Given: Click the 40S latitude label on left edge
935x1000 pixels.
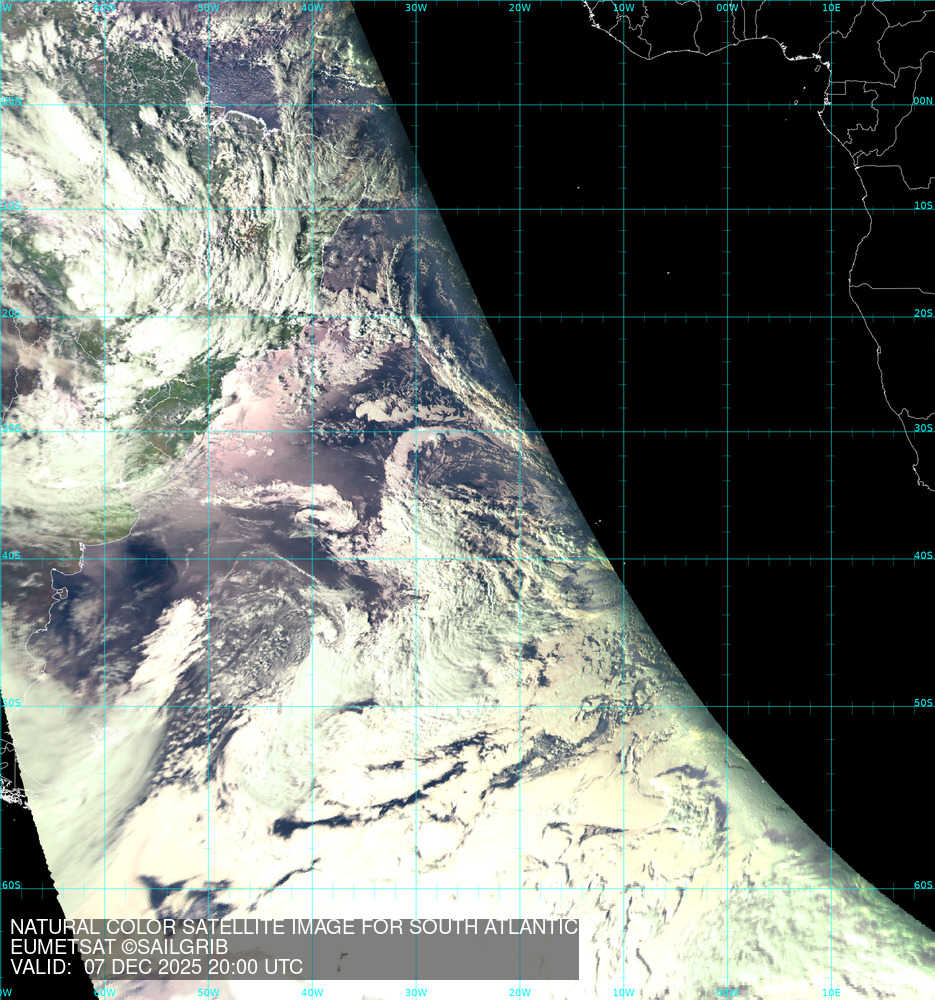Looking at the screenshot, I should pyautogui.click(x=11, y=556).
